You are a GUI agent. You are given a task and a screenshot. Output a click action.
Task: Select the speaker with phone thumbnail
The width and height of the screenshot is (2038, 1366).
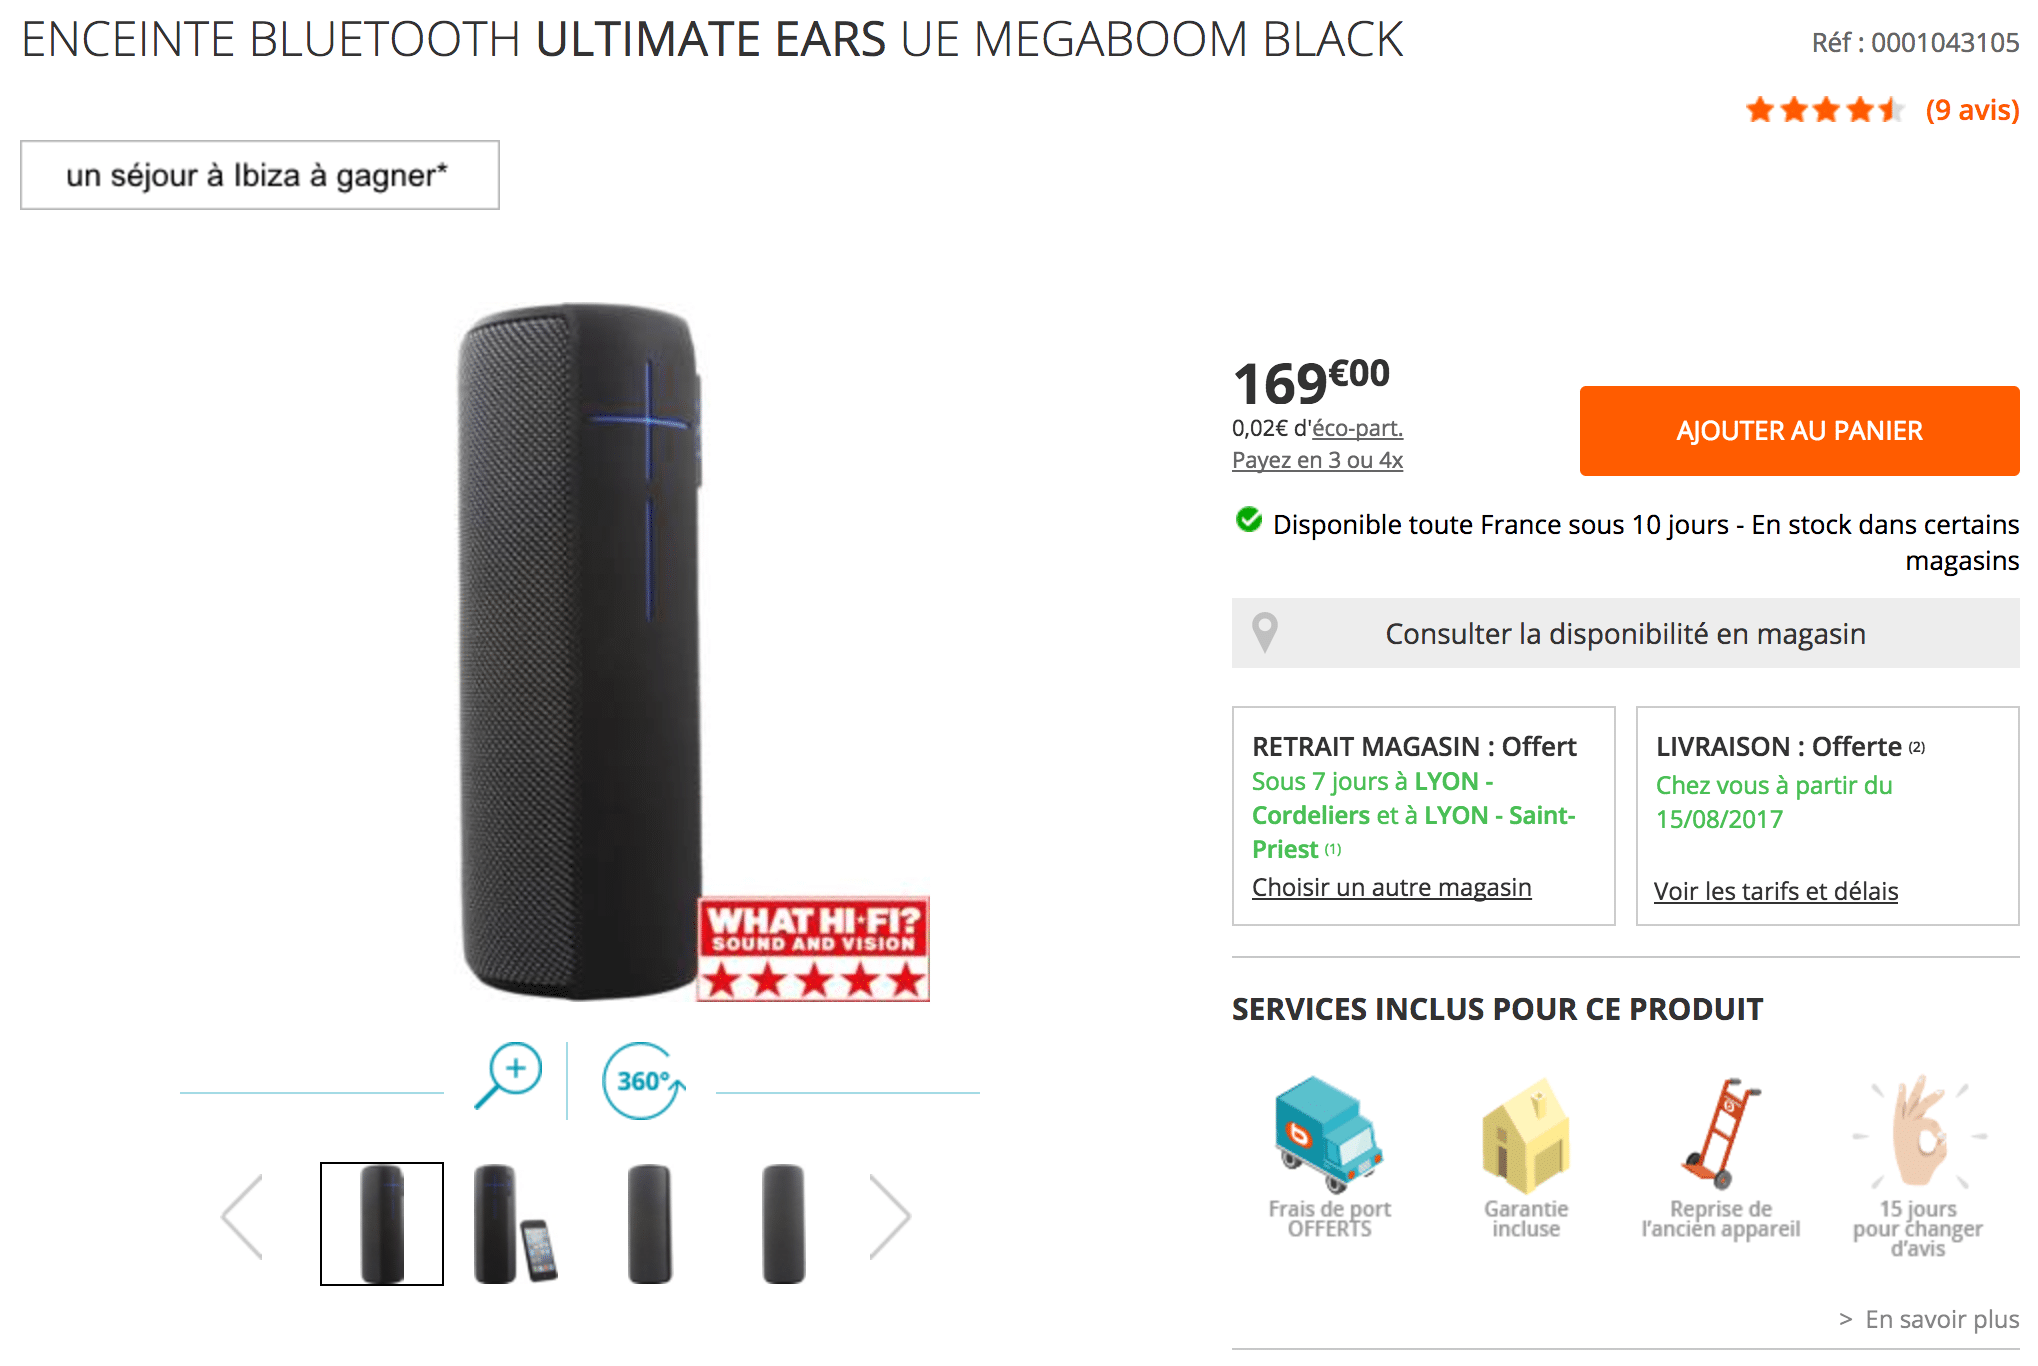pos(515,1224)
